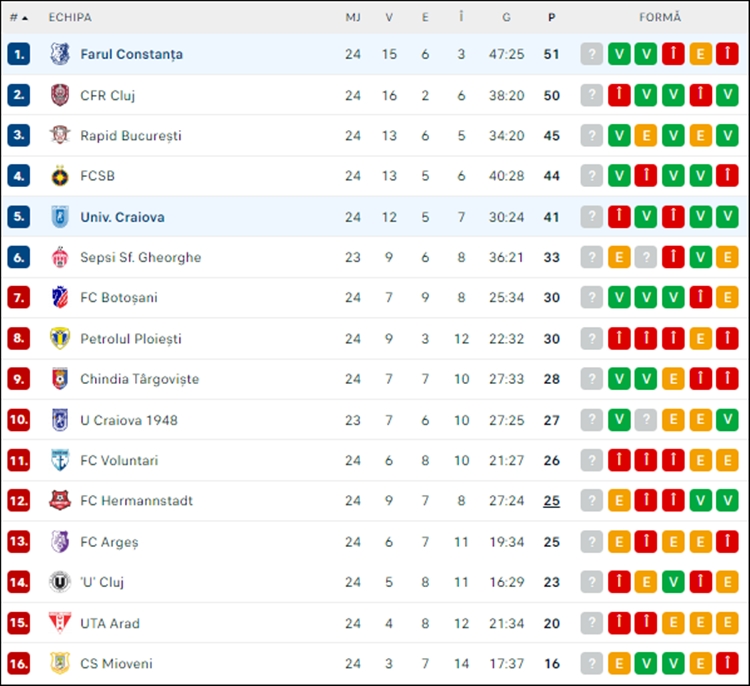Click the UTA Arad crest

pos(60,623)
